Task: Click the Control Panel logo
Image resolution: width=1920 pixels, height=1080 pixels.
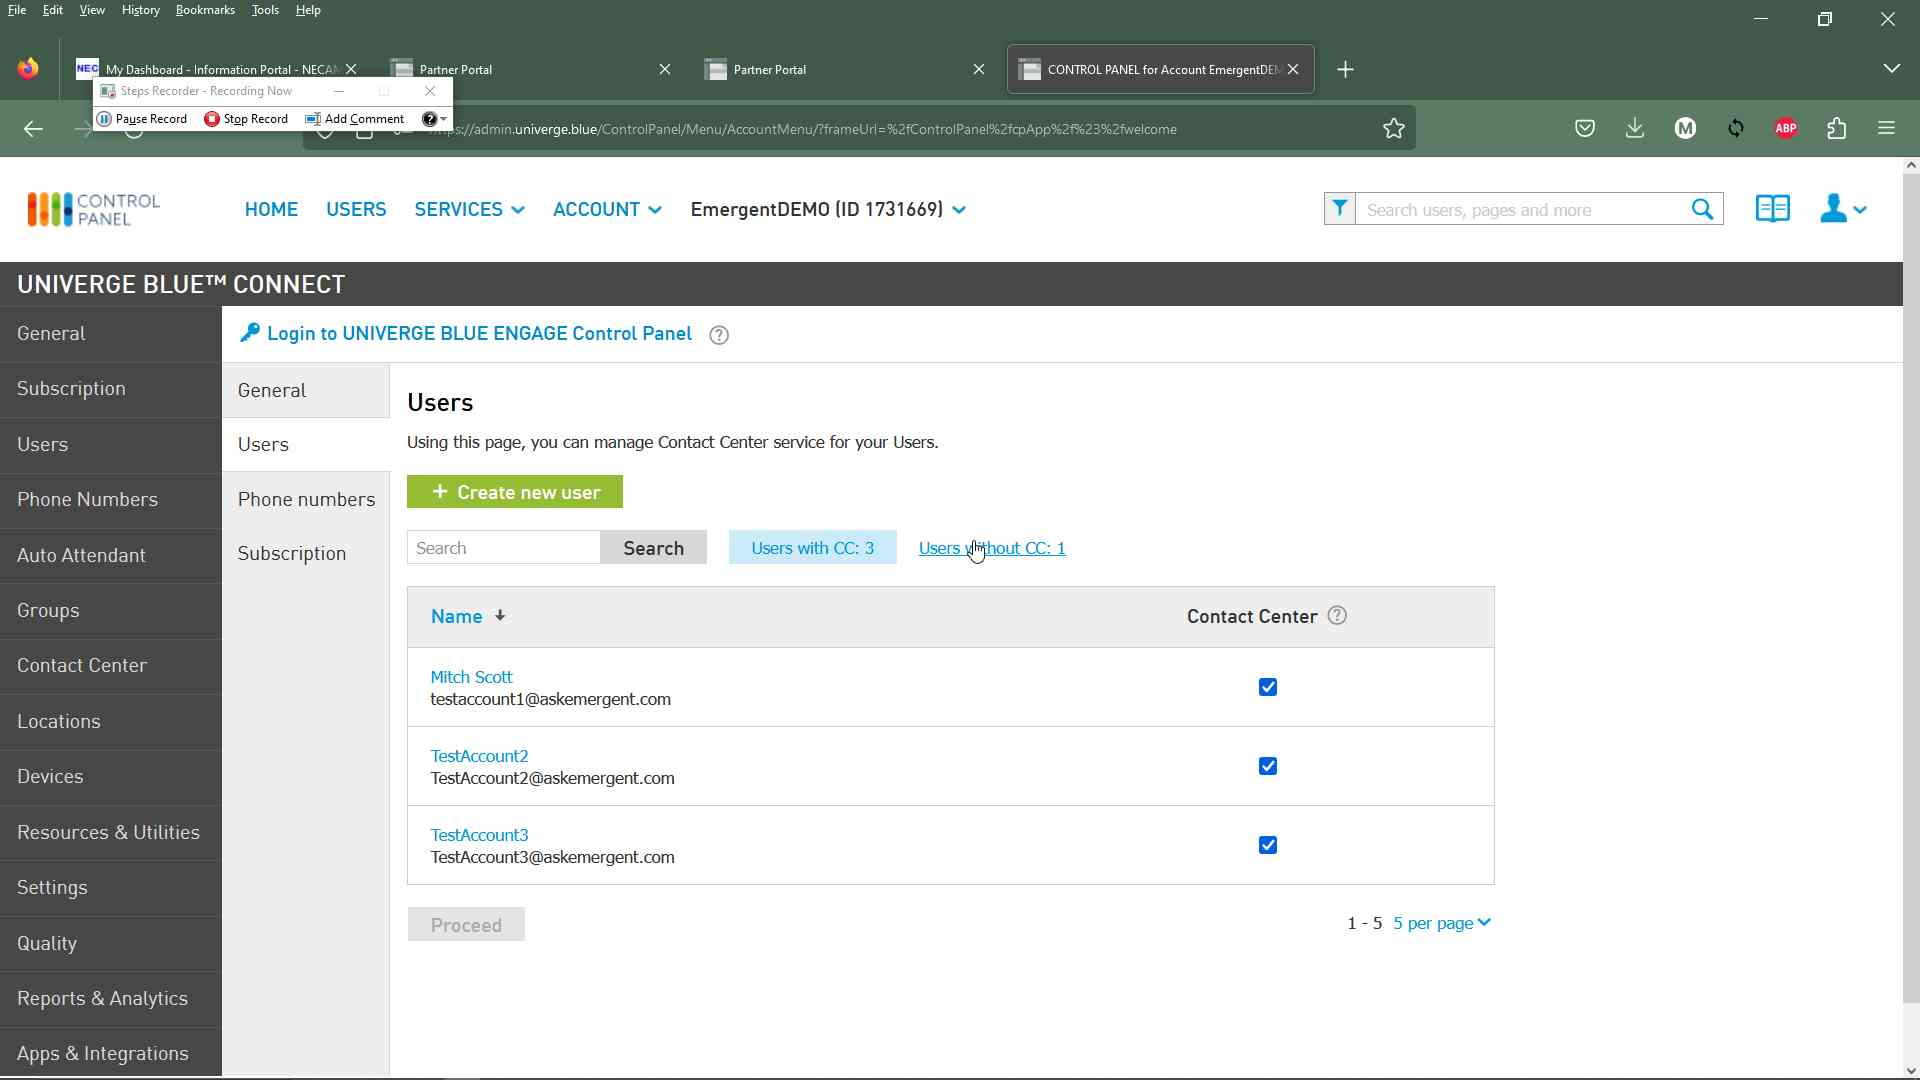Action: coord(93,209)
